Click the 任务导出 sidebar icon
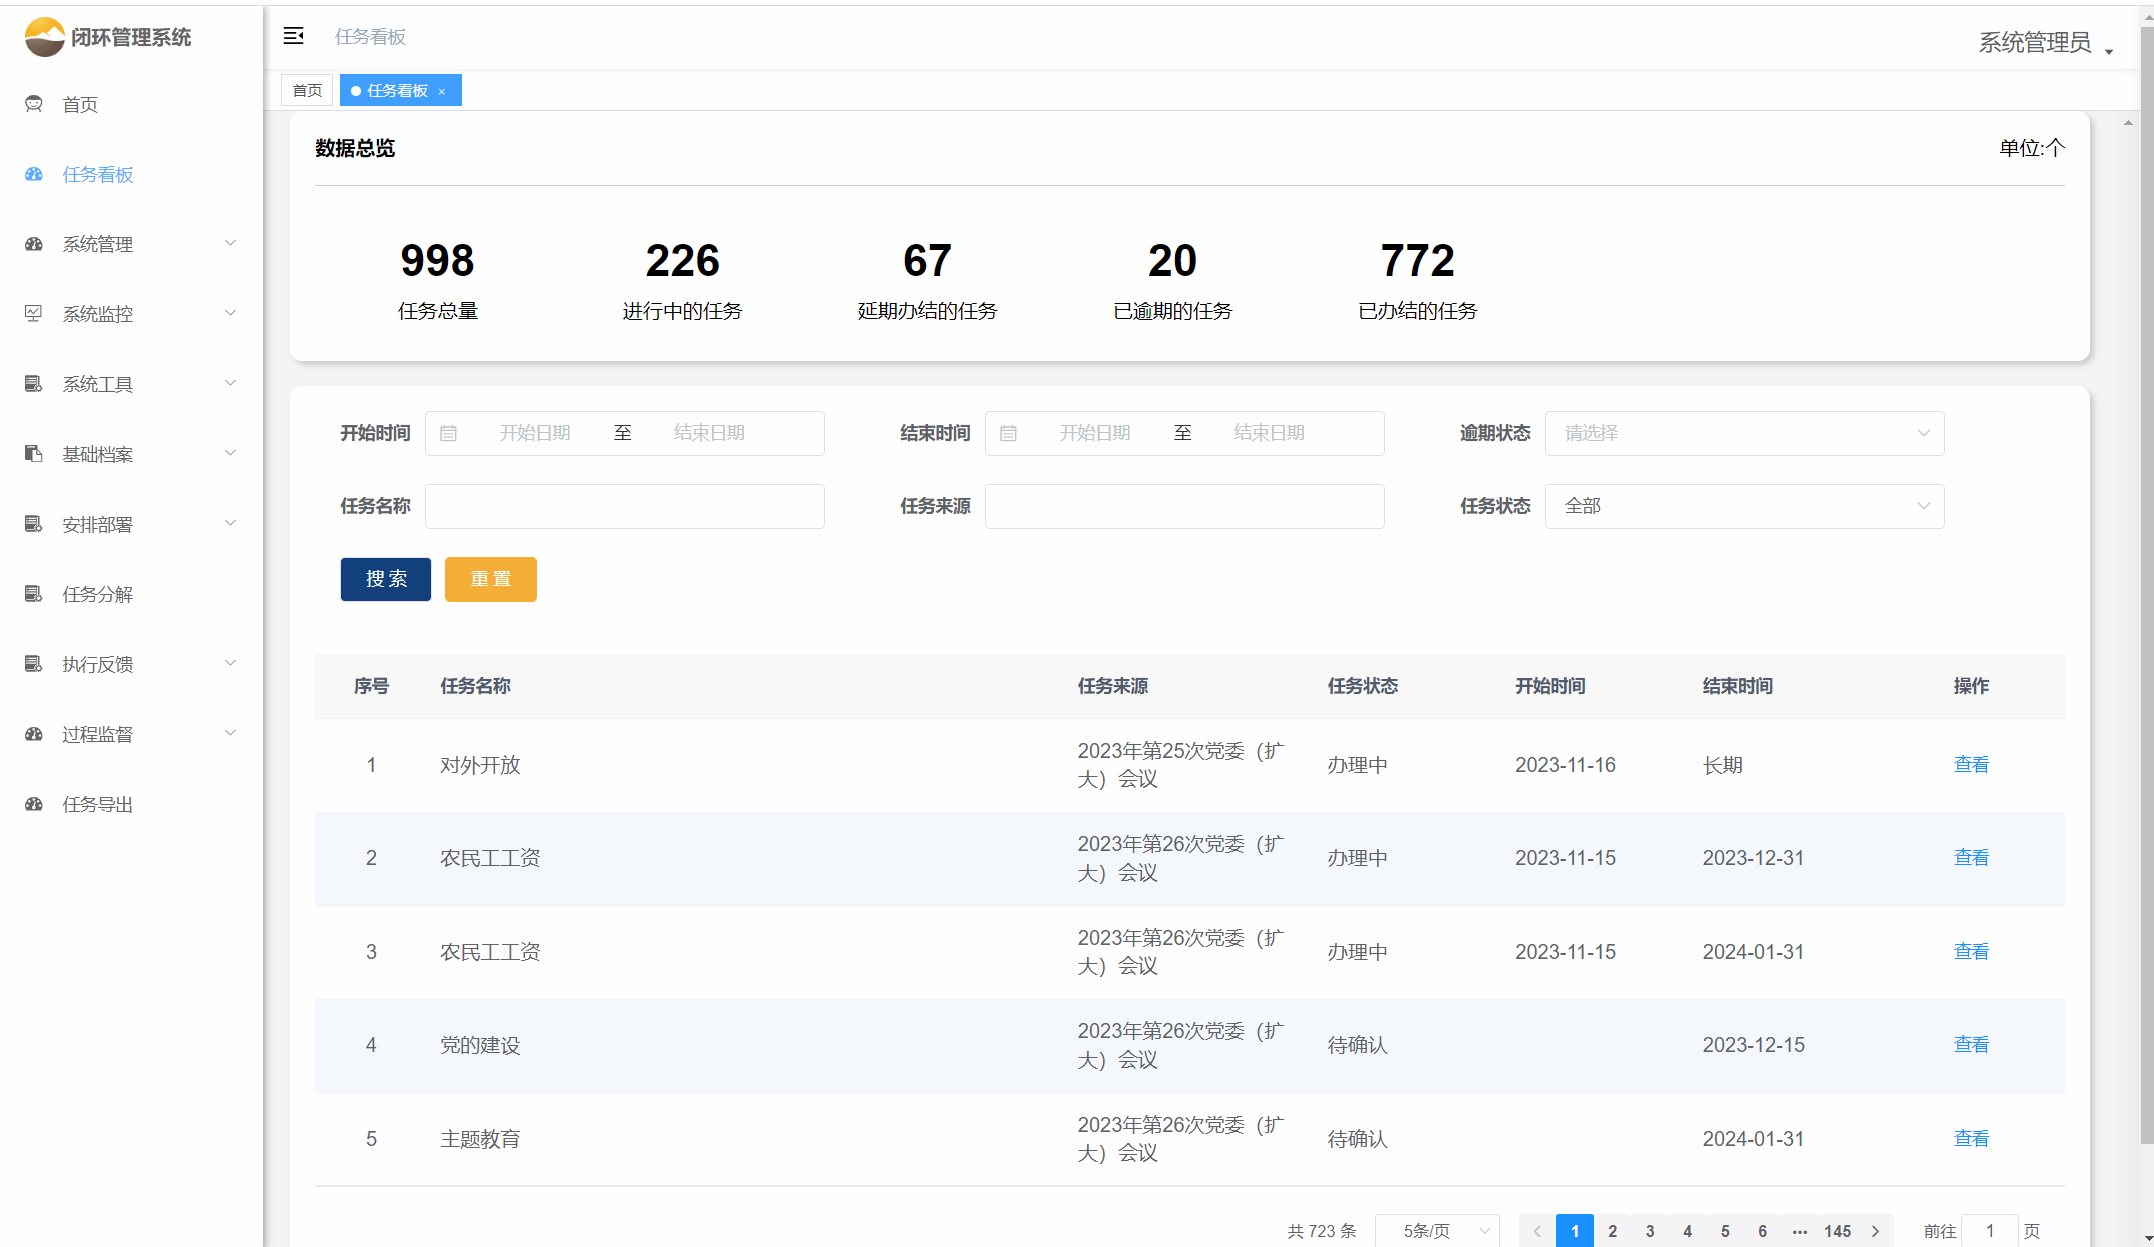 pyautogui.click(x=34, y=804)
